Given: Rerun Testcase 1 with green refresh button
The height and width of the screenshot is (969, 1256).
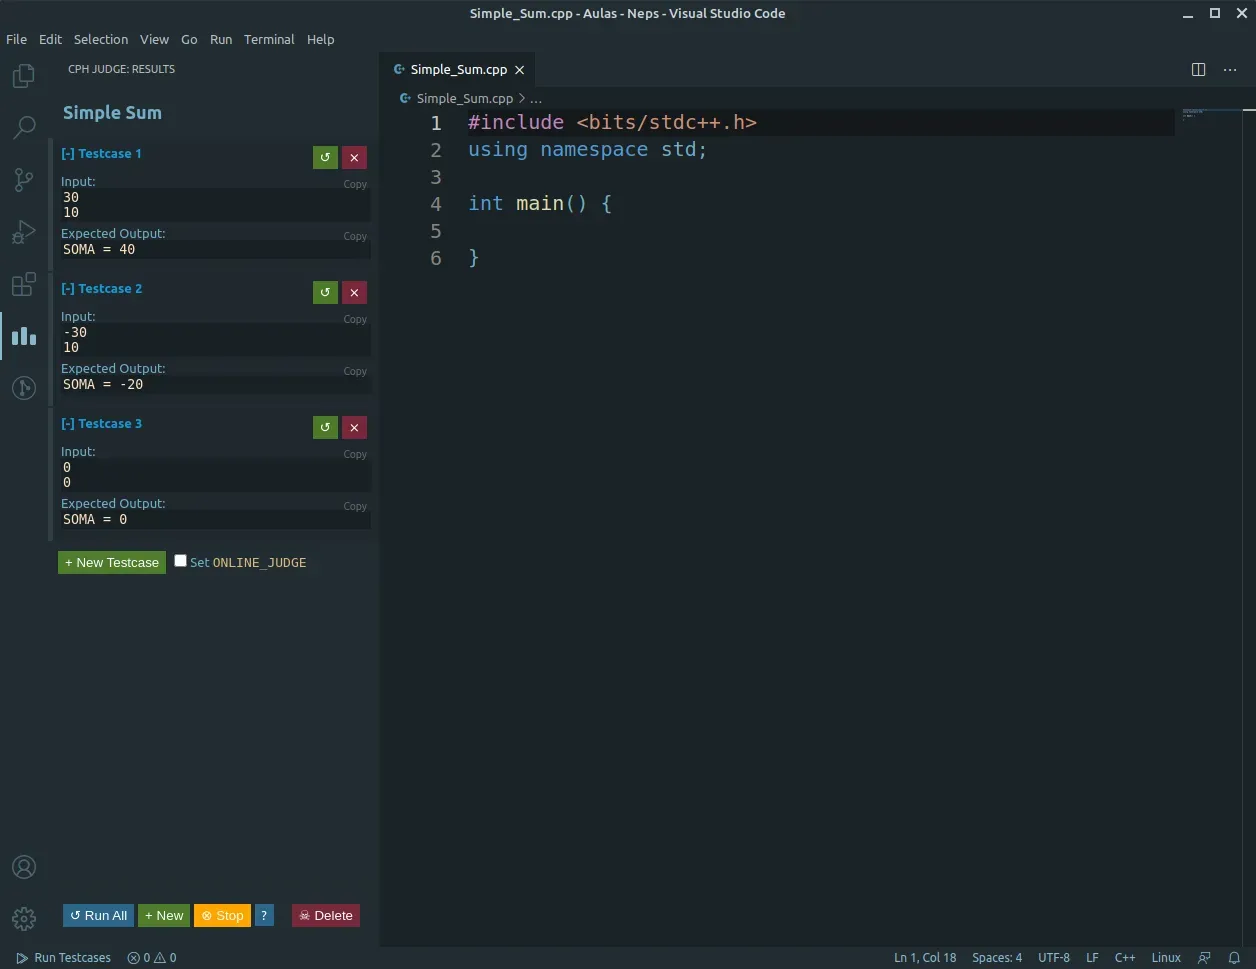Looking at the screenshot, I should point(325,157).
